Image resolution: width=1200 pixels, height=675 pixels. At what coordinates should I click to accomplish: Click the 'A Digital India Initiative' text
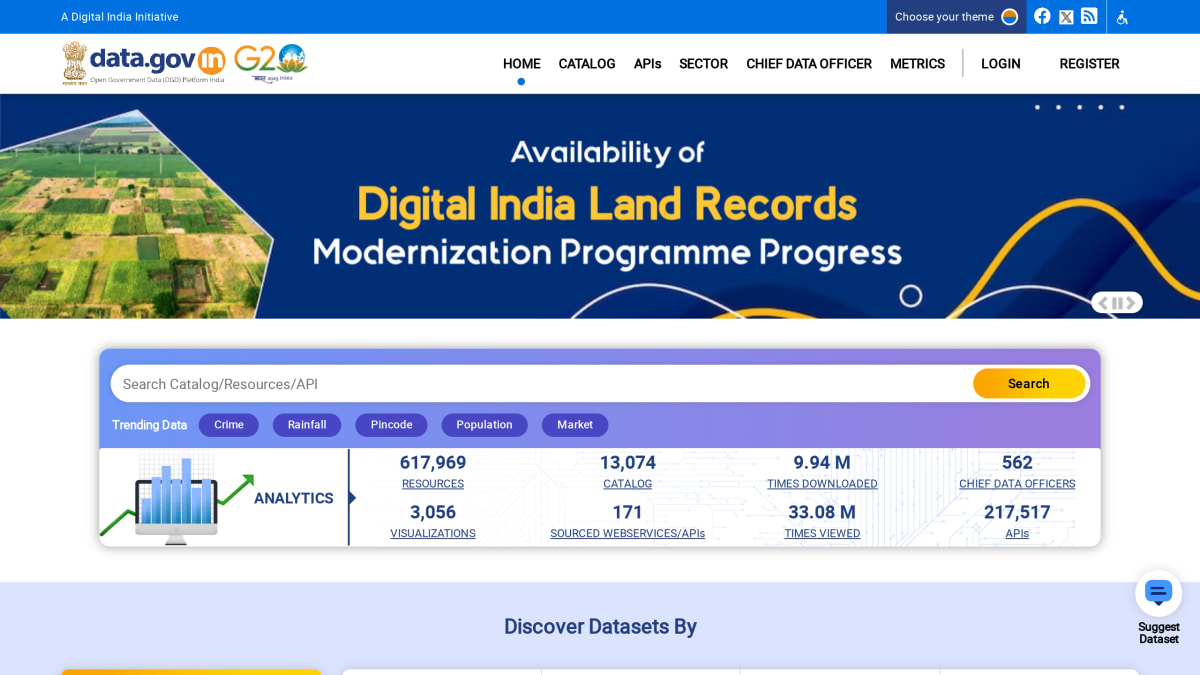(120, 17)
